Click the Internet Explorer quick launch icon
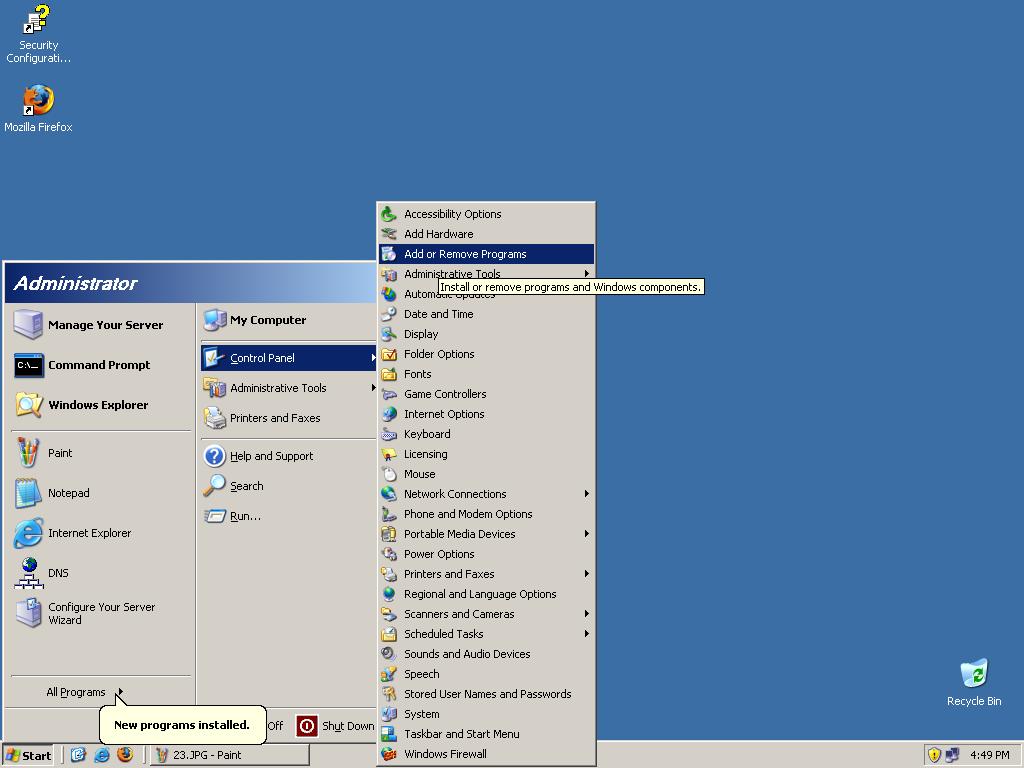Viewport: 1024px width, 768px height. pos(102,755)
